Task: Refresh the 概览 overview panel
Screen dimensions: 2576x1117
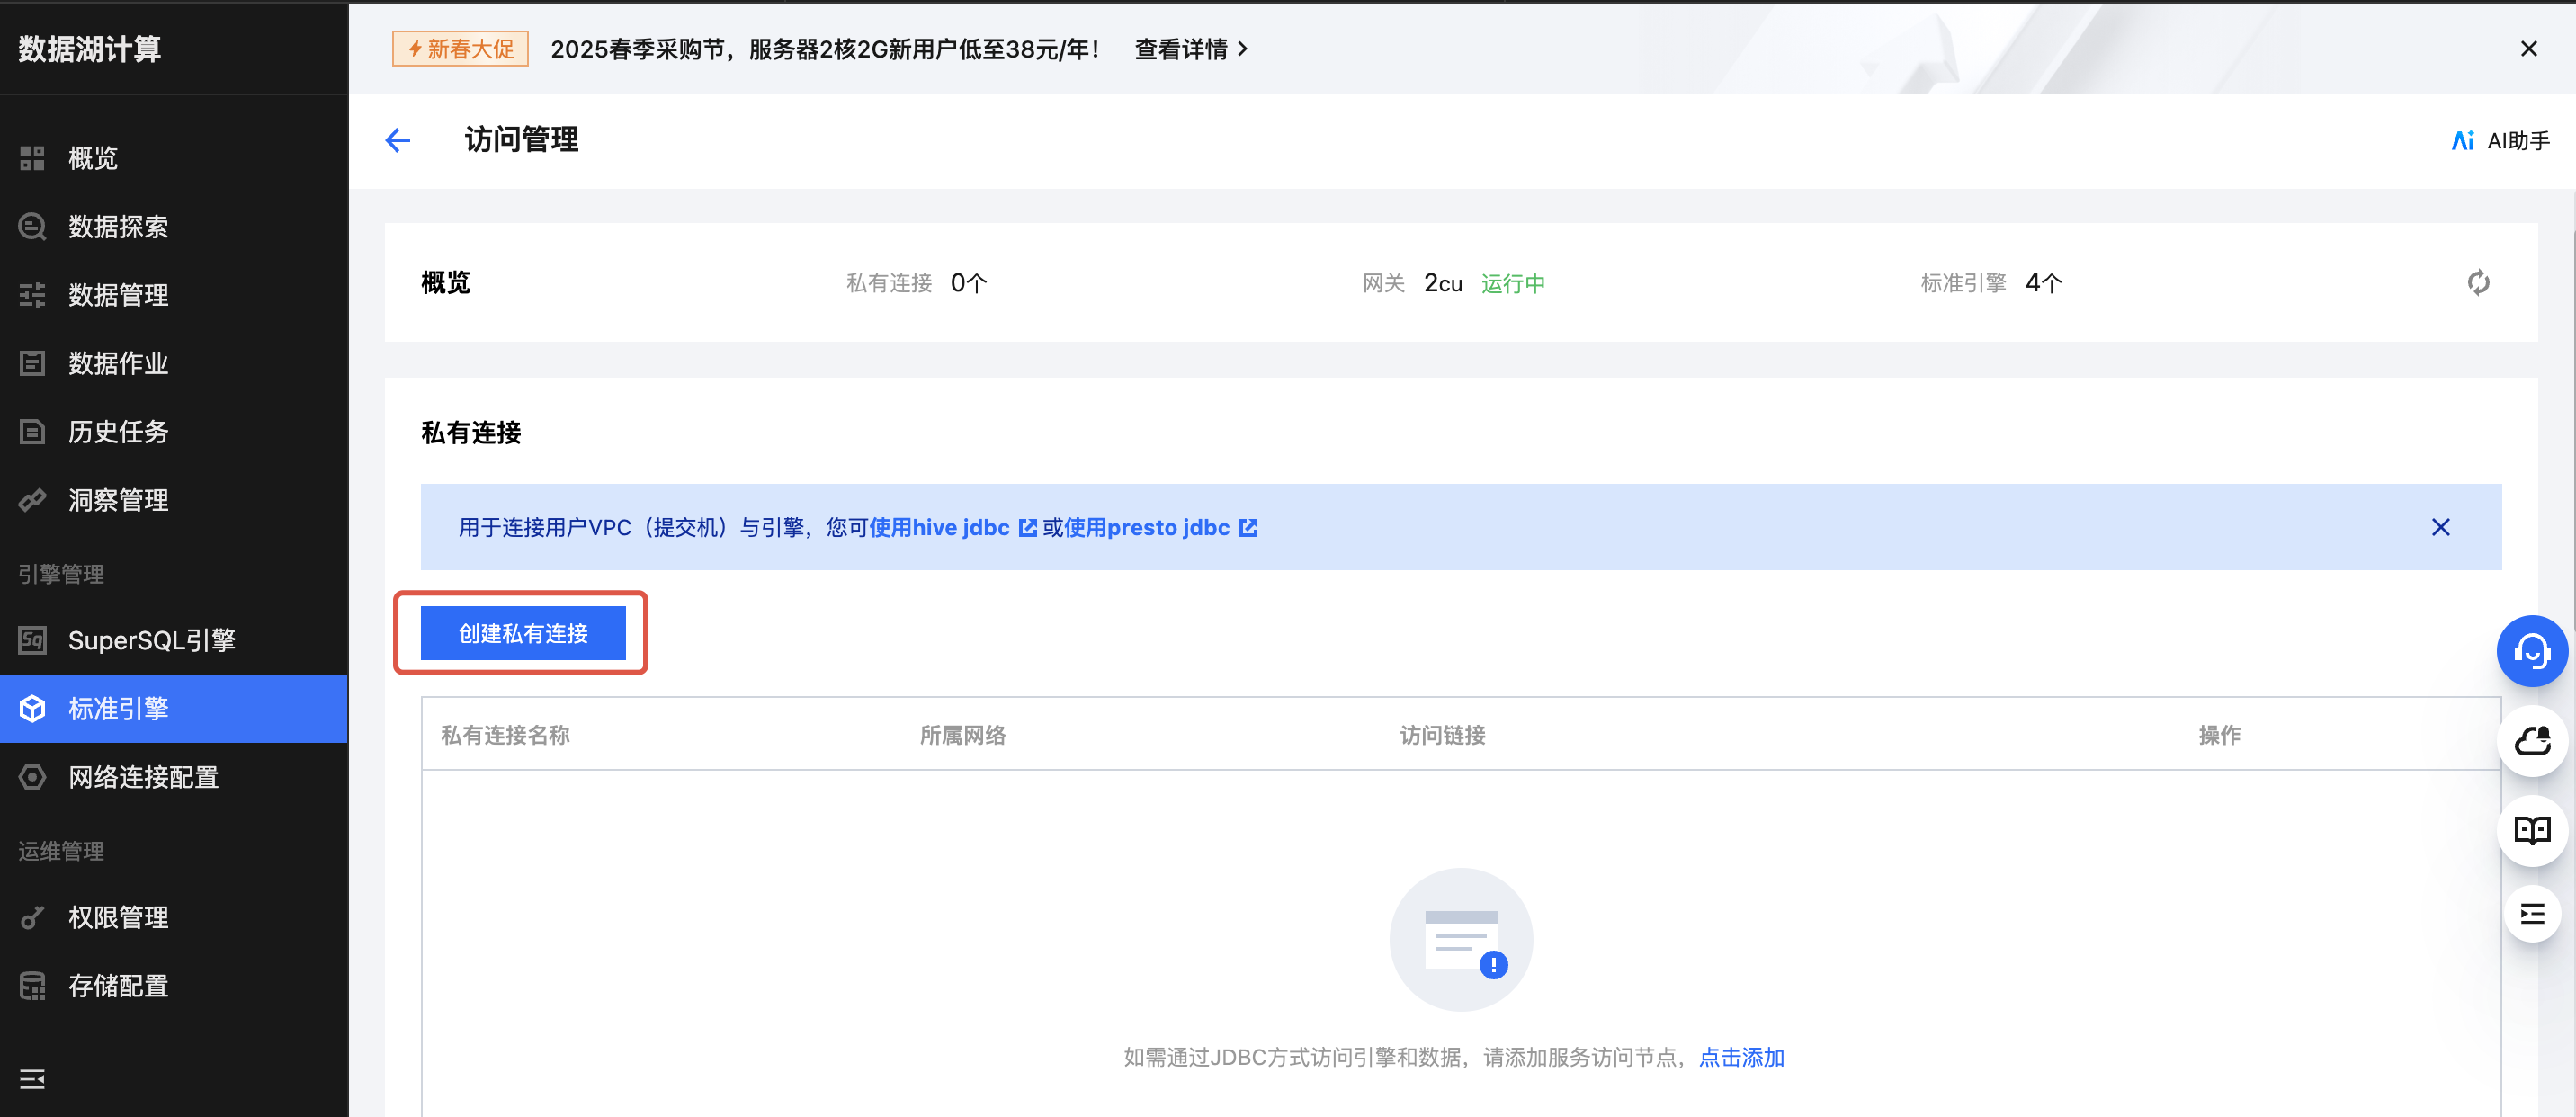Action: coord(2478,283)
